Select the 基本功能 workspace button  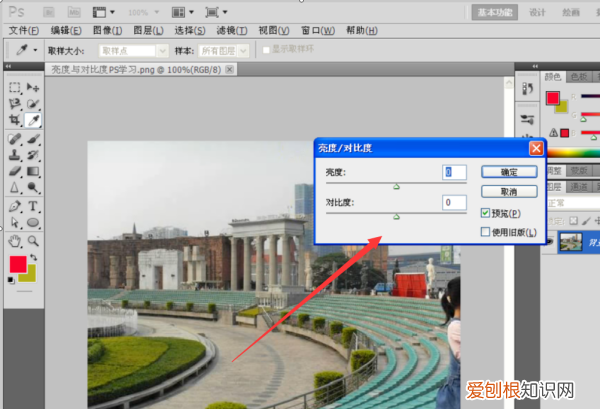point(494,13)
